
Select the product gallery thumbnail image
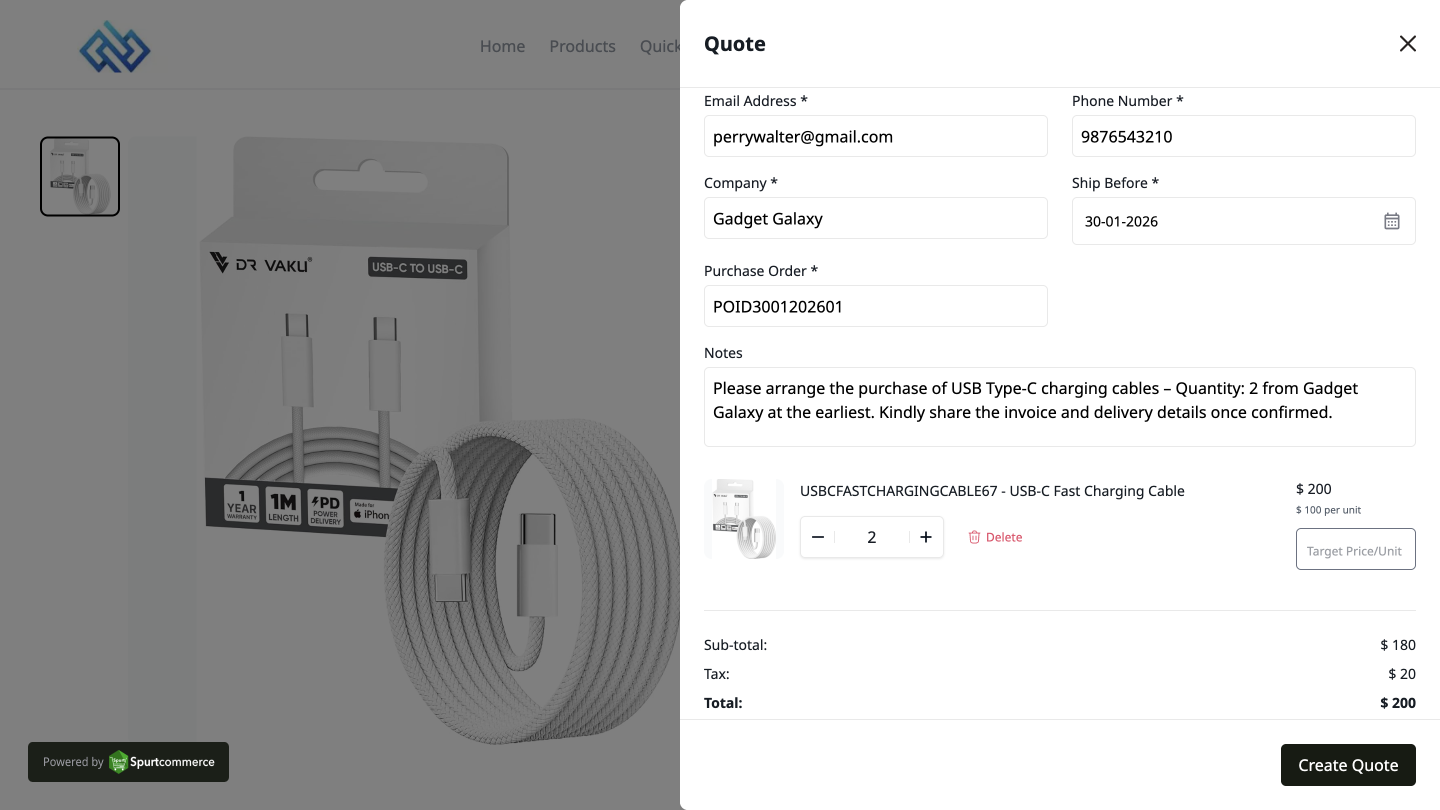tap(80, 176)
